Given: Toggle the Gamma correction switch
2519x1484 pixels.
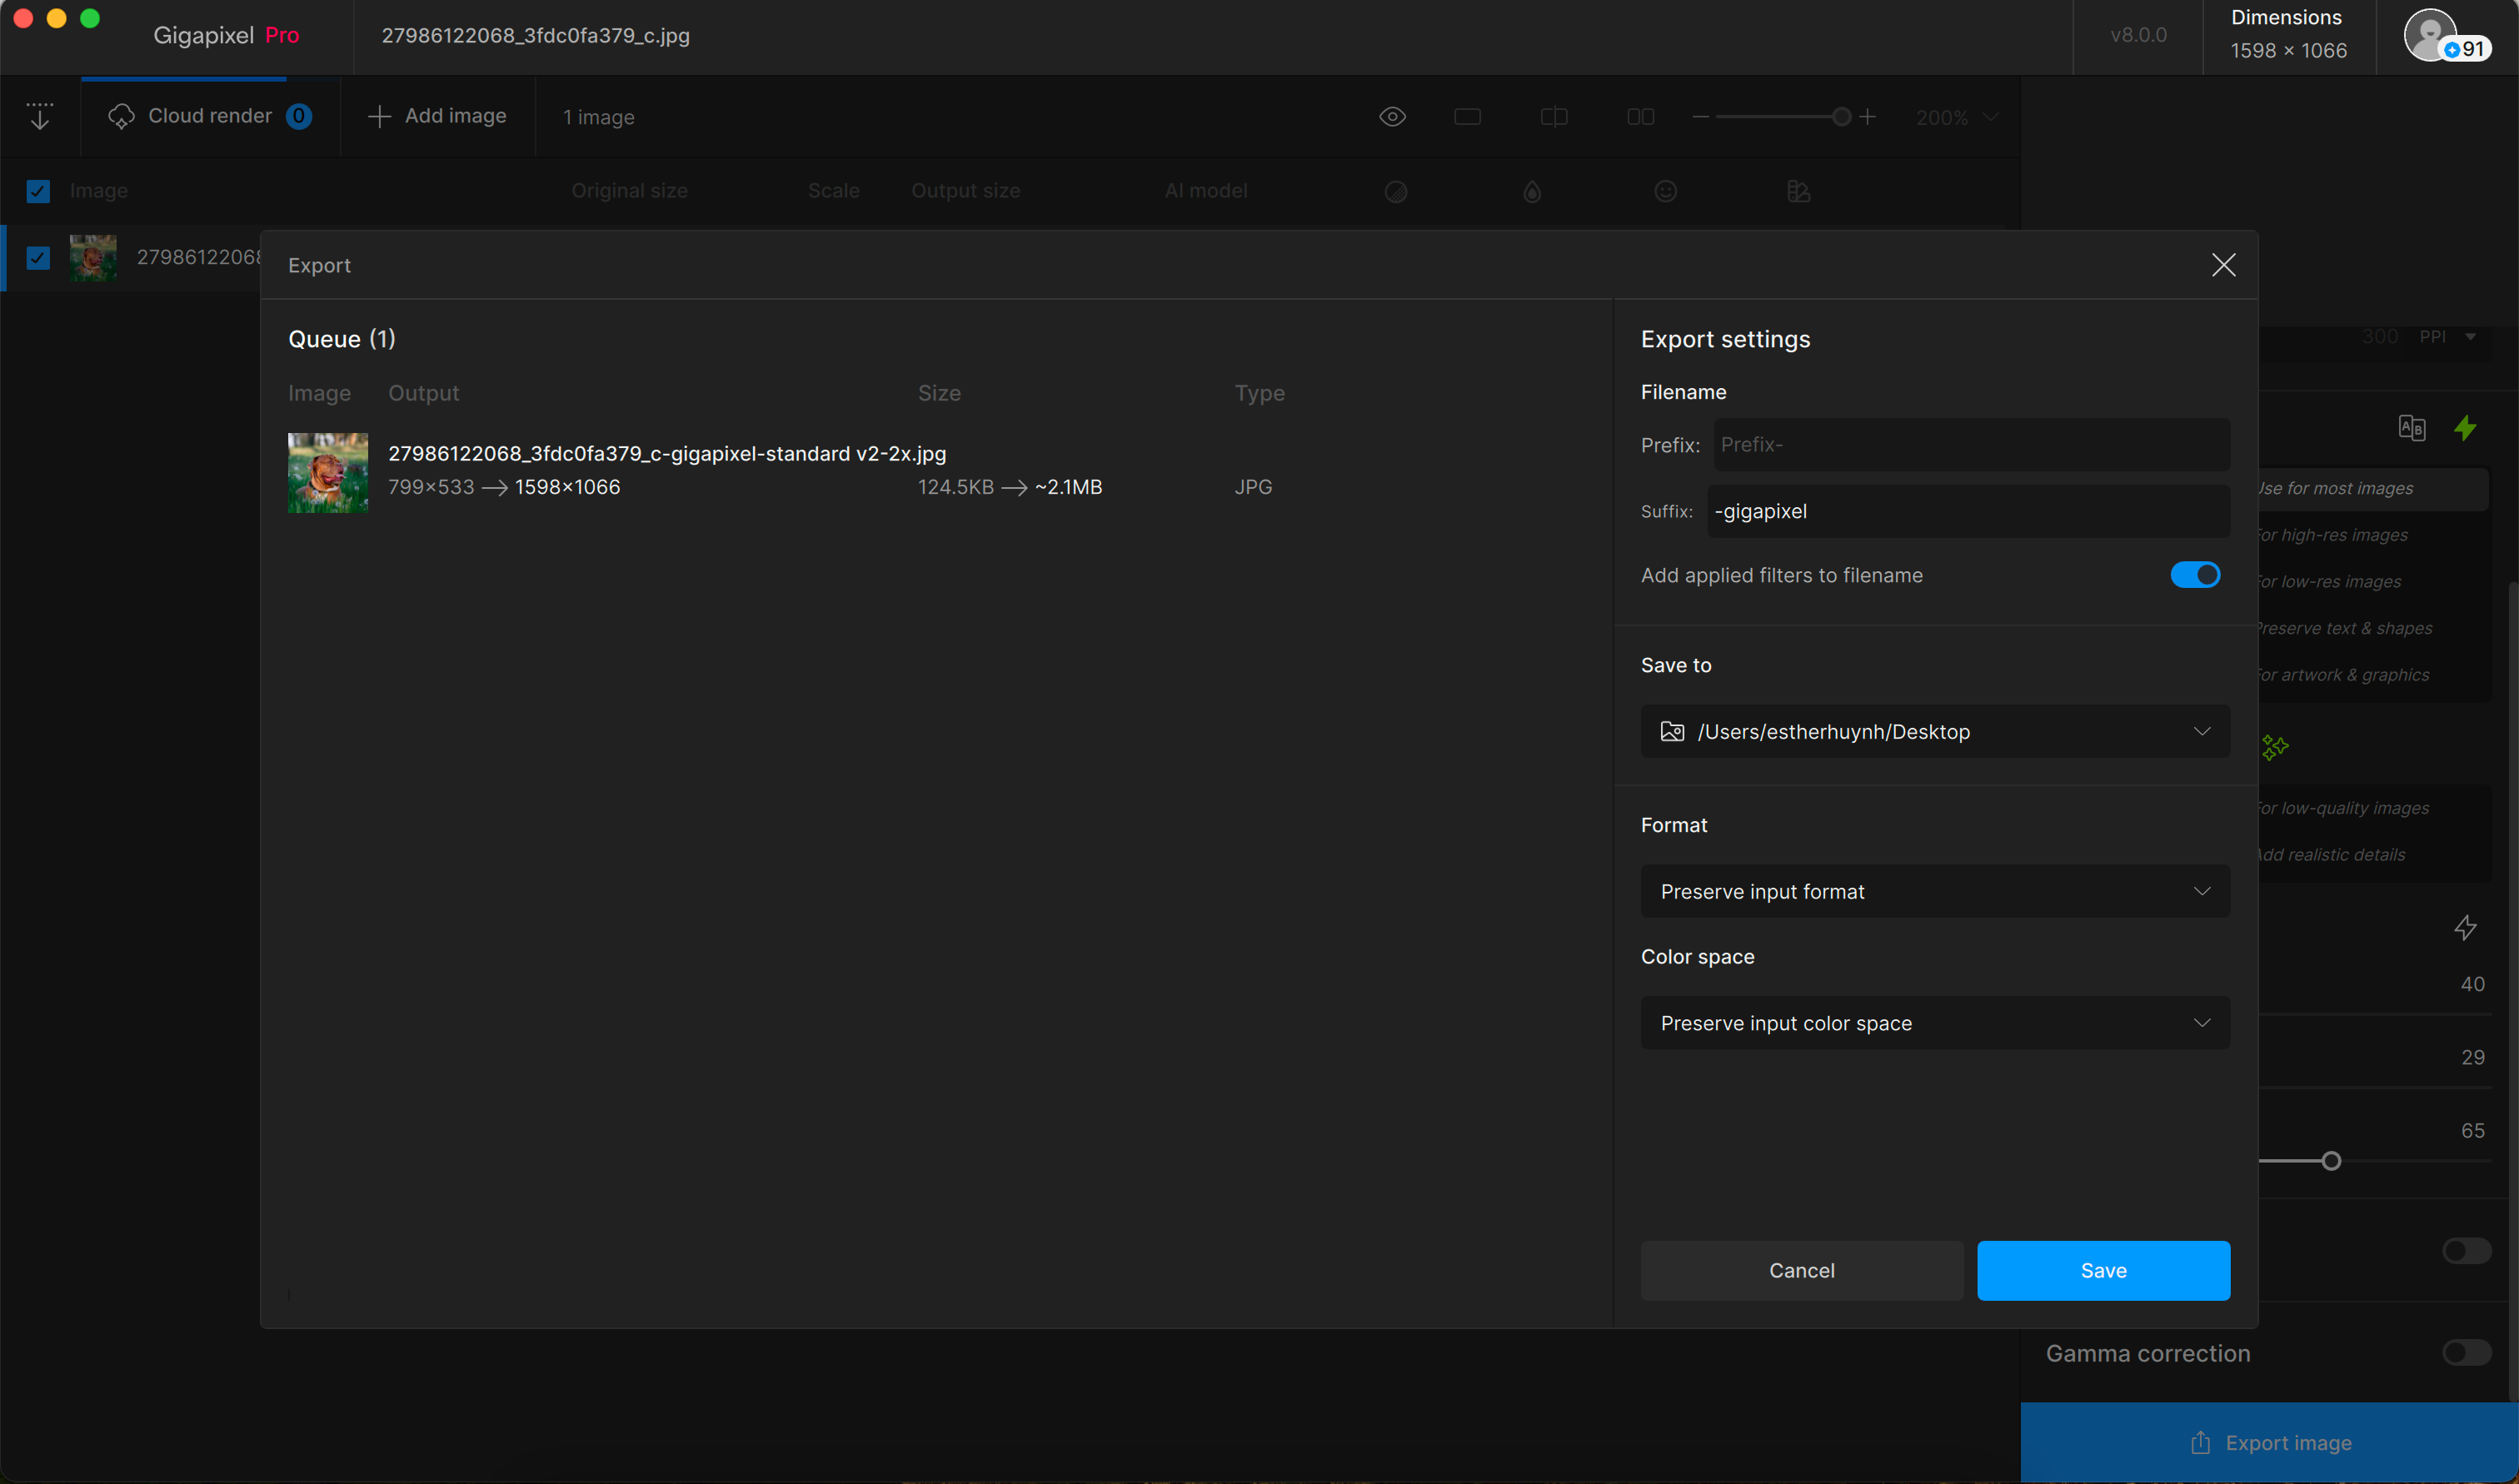Looking at the screenshot, I should click(x=2466, y=1352).
